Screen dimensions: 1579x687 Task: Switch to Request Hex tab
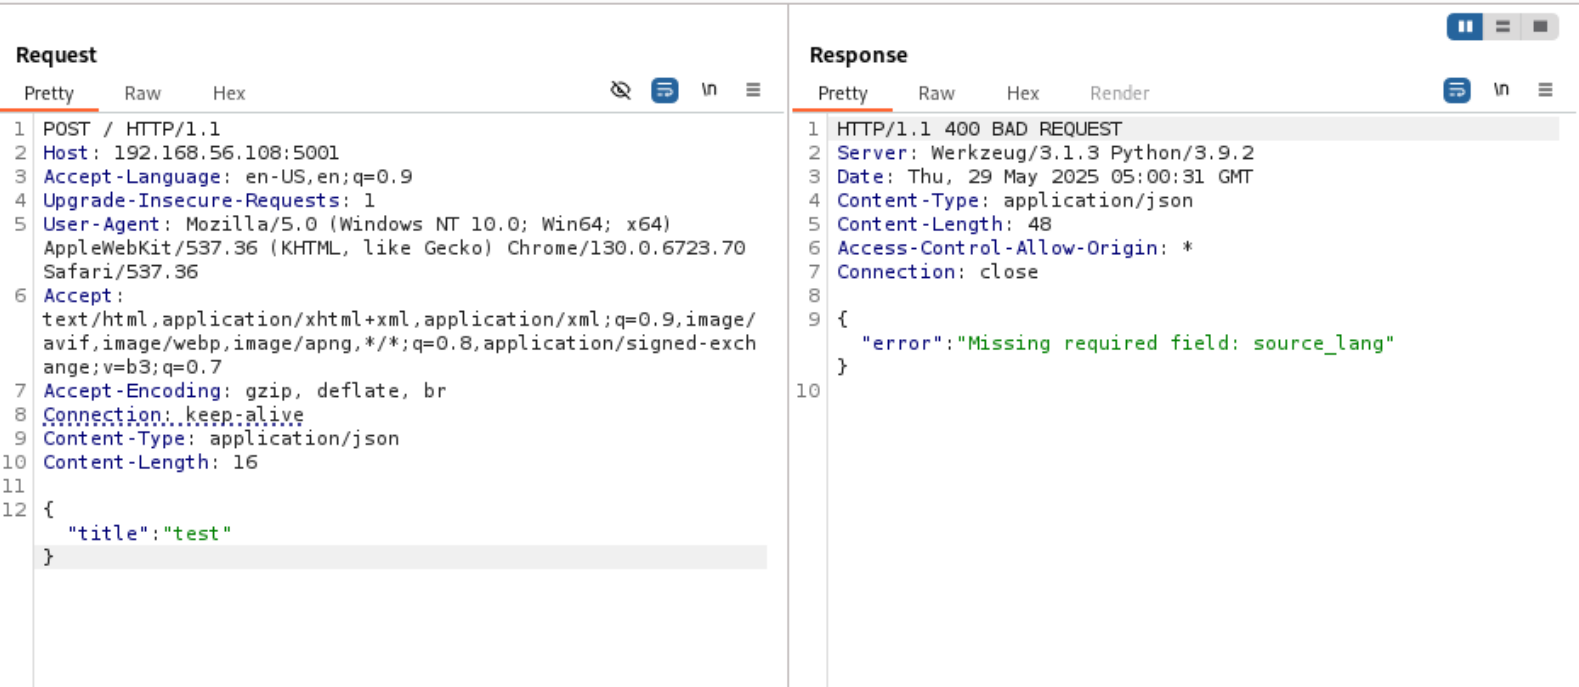[x=229, y=93]
